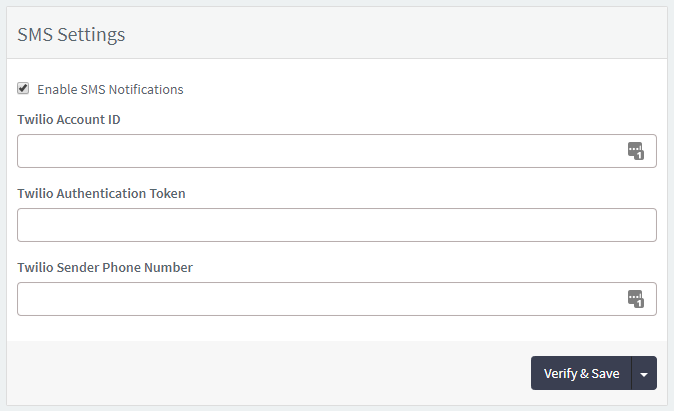Click the Verify & Save button
This screenshot has height=411, width=674.
(581, 373)
